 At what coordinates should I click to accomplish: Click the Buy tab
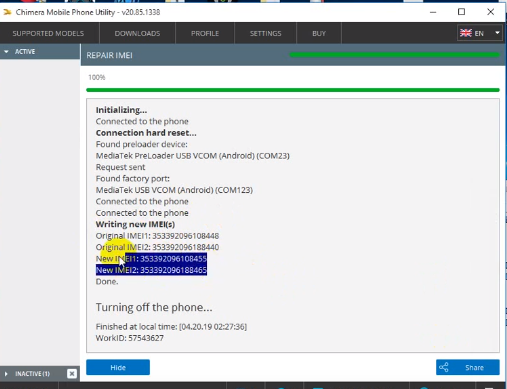coord(319,33)
